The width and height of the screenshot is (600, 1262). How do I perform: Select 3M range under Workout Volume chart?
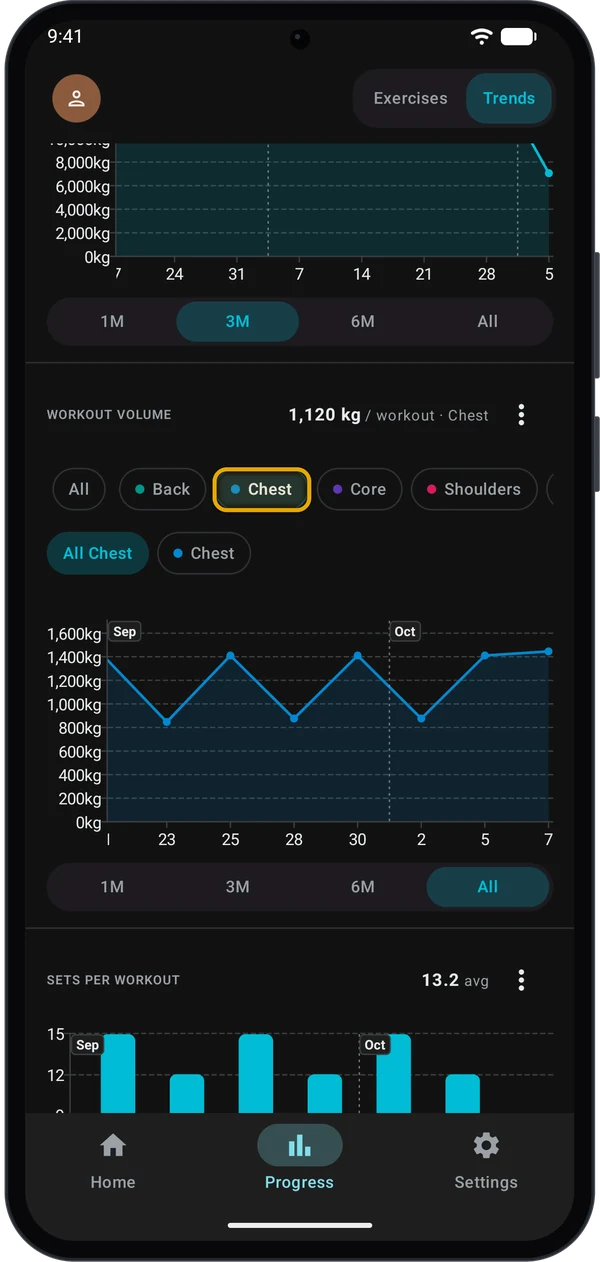point(237,887)
